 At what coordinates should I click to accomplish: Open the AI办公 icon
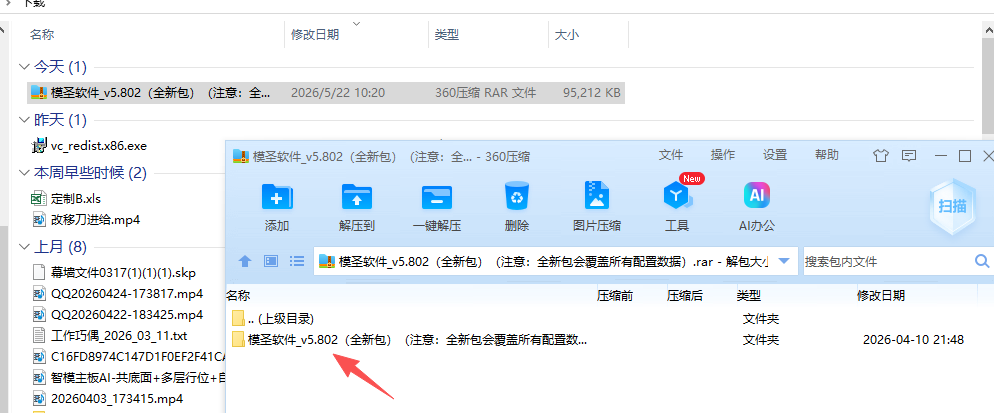(756, 196)
